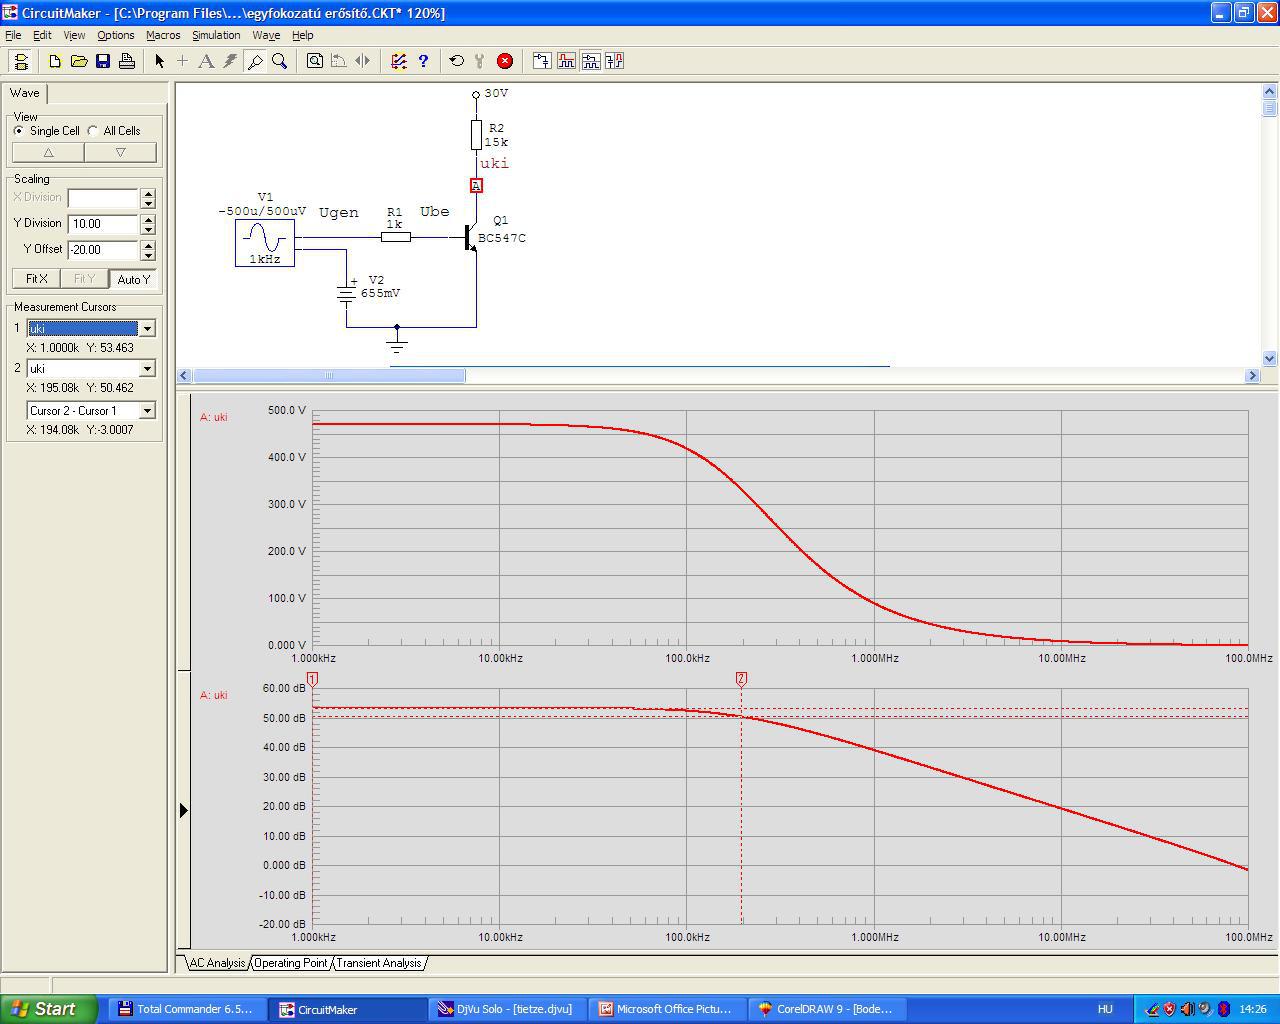1280x1024 pixels.
Task: Open a circuit file with folder icon
Action: click(79, 61)
